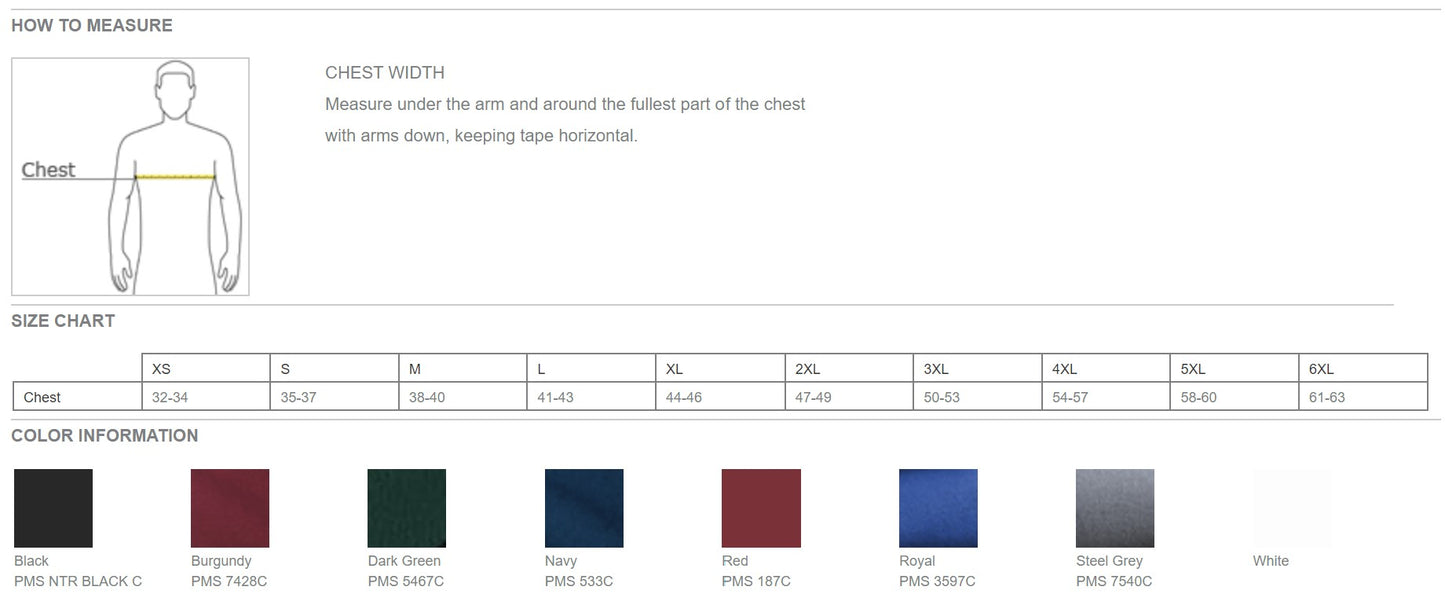
Task: Select the Red color swatch
Action: (x=761, y=508)
